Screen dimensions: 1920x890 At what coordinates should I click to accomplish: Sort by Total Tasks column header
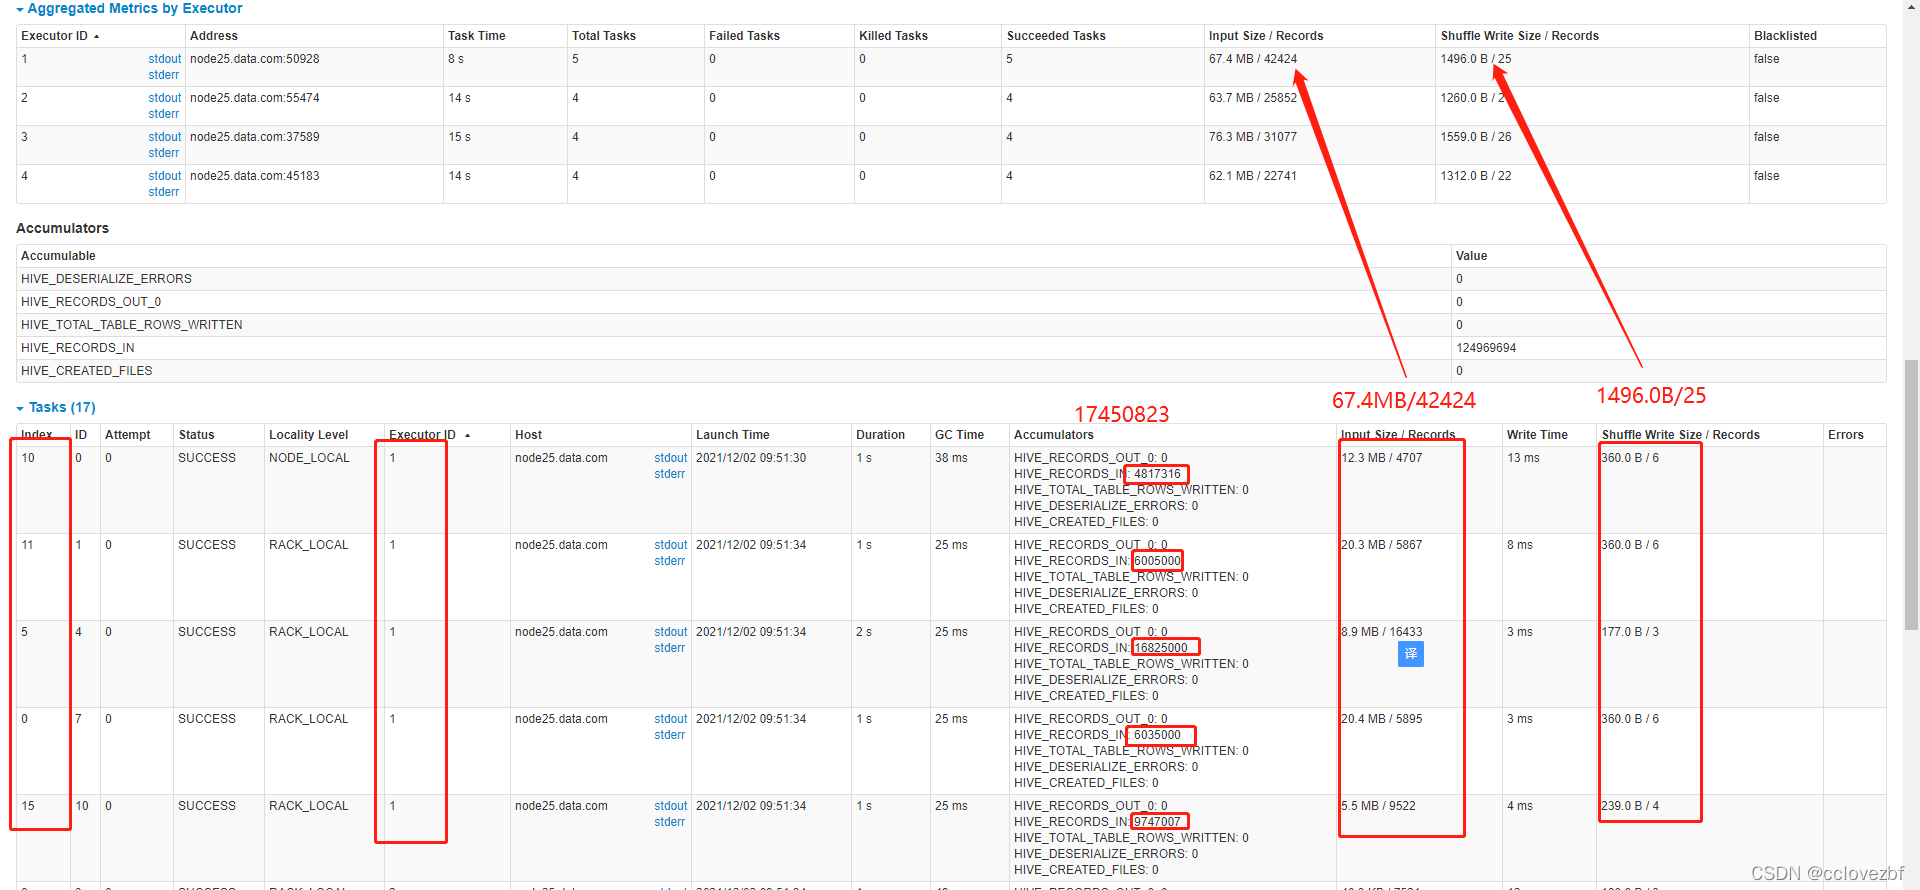[x=604, y=36]
